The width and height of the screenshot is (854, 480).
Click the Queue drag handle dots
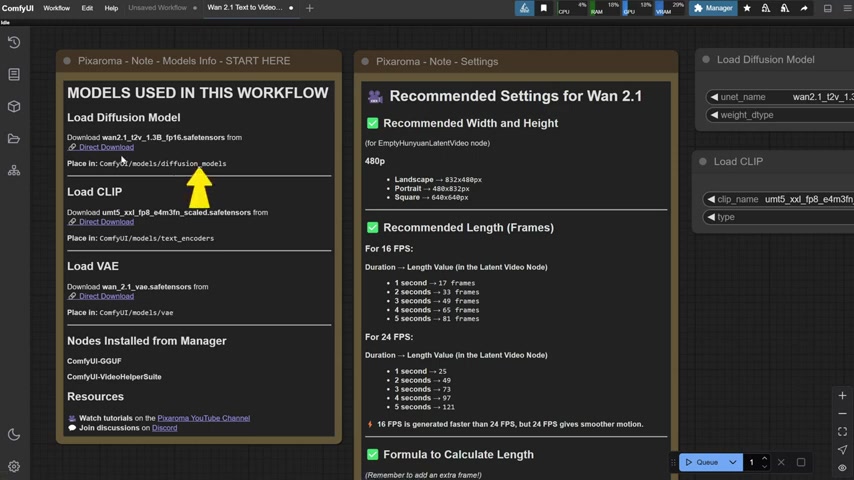pos(673,462)
